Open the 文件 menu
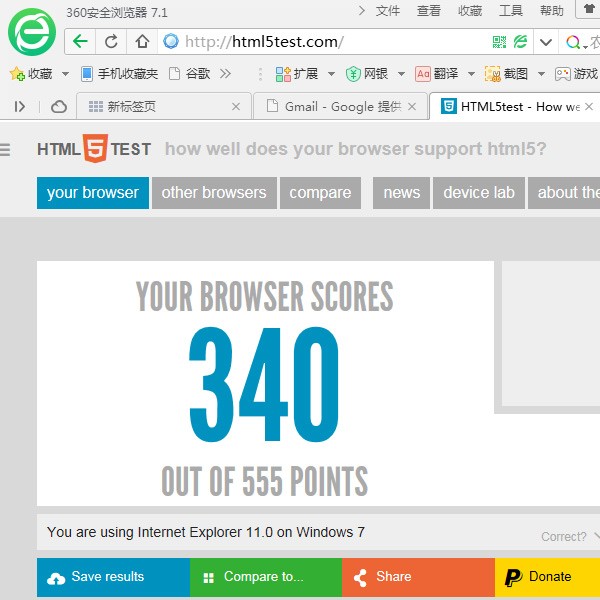 tap(387, 11)
